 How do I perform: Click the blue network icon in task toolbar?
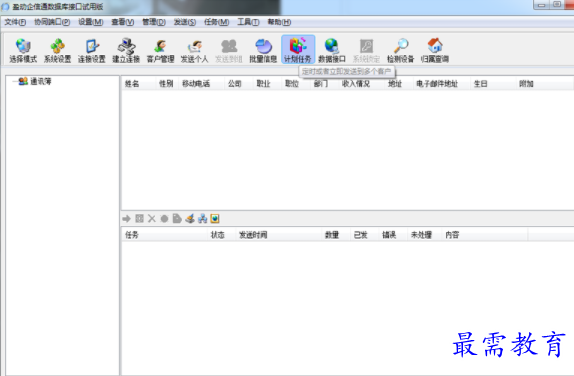pos(202,219)
